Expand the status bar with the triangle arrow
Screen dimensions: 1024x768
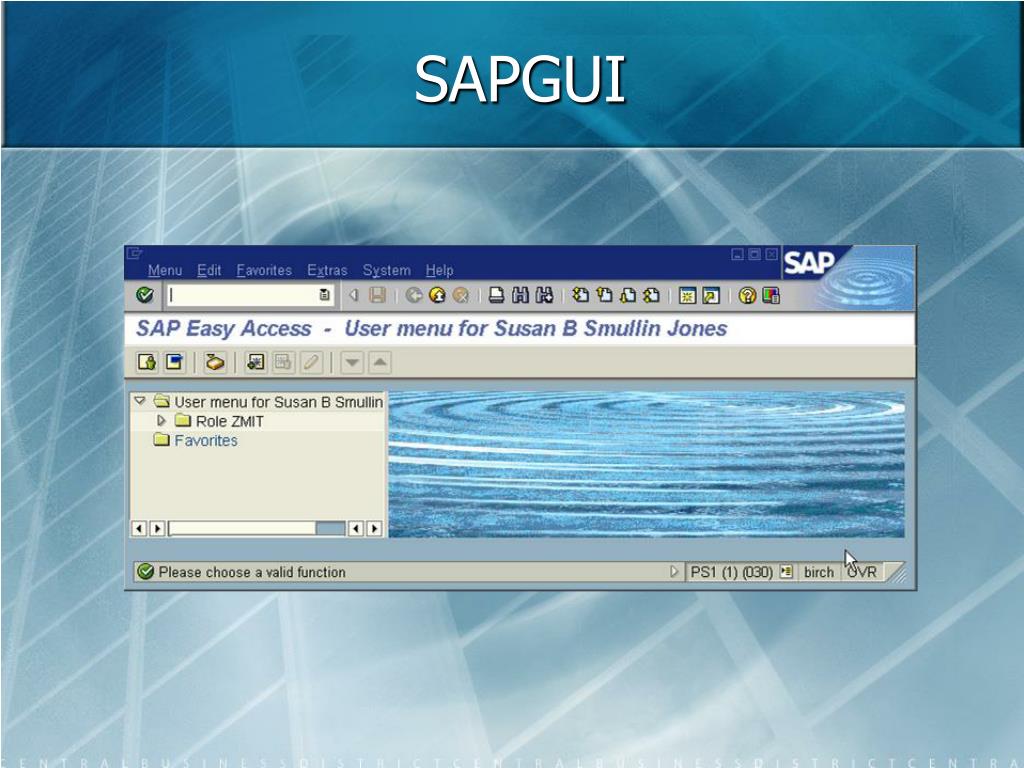coord(674,571)
